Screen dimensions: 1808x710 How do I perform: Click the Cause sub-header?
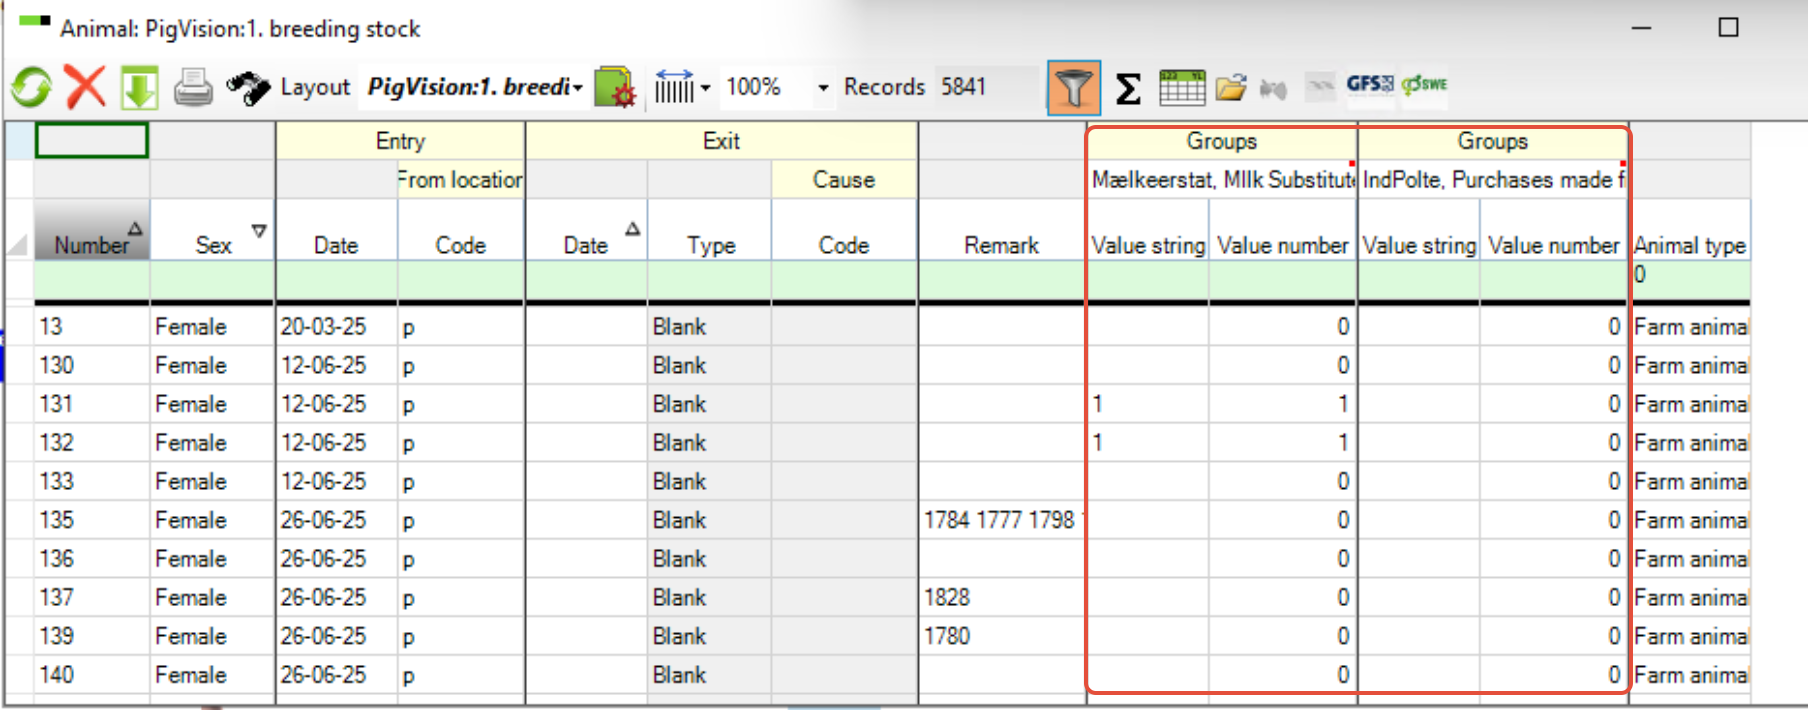pyautogui.click(x=844, y=180)
